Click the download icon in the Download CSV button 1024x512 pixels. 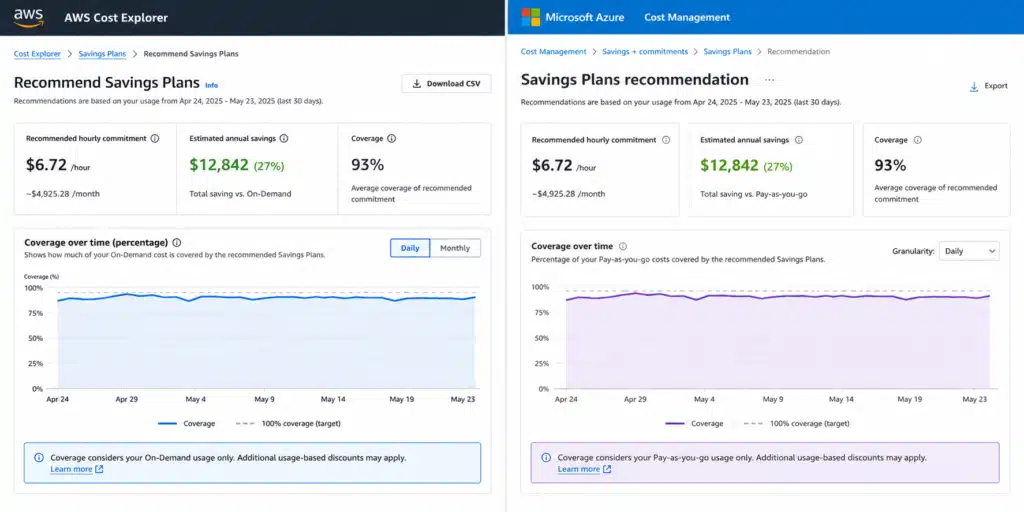(x=417, y=84)
